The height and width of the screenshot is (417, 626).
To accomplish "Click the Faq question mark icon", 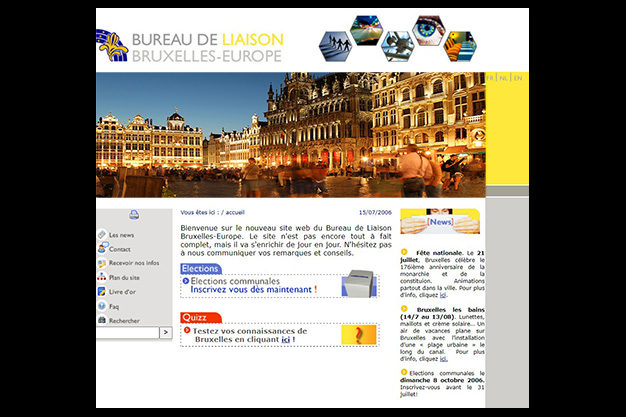I will pyautogui.click(x=102, y=306).
